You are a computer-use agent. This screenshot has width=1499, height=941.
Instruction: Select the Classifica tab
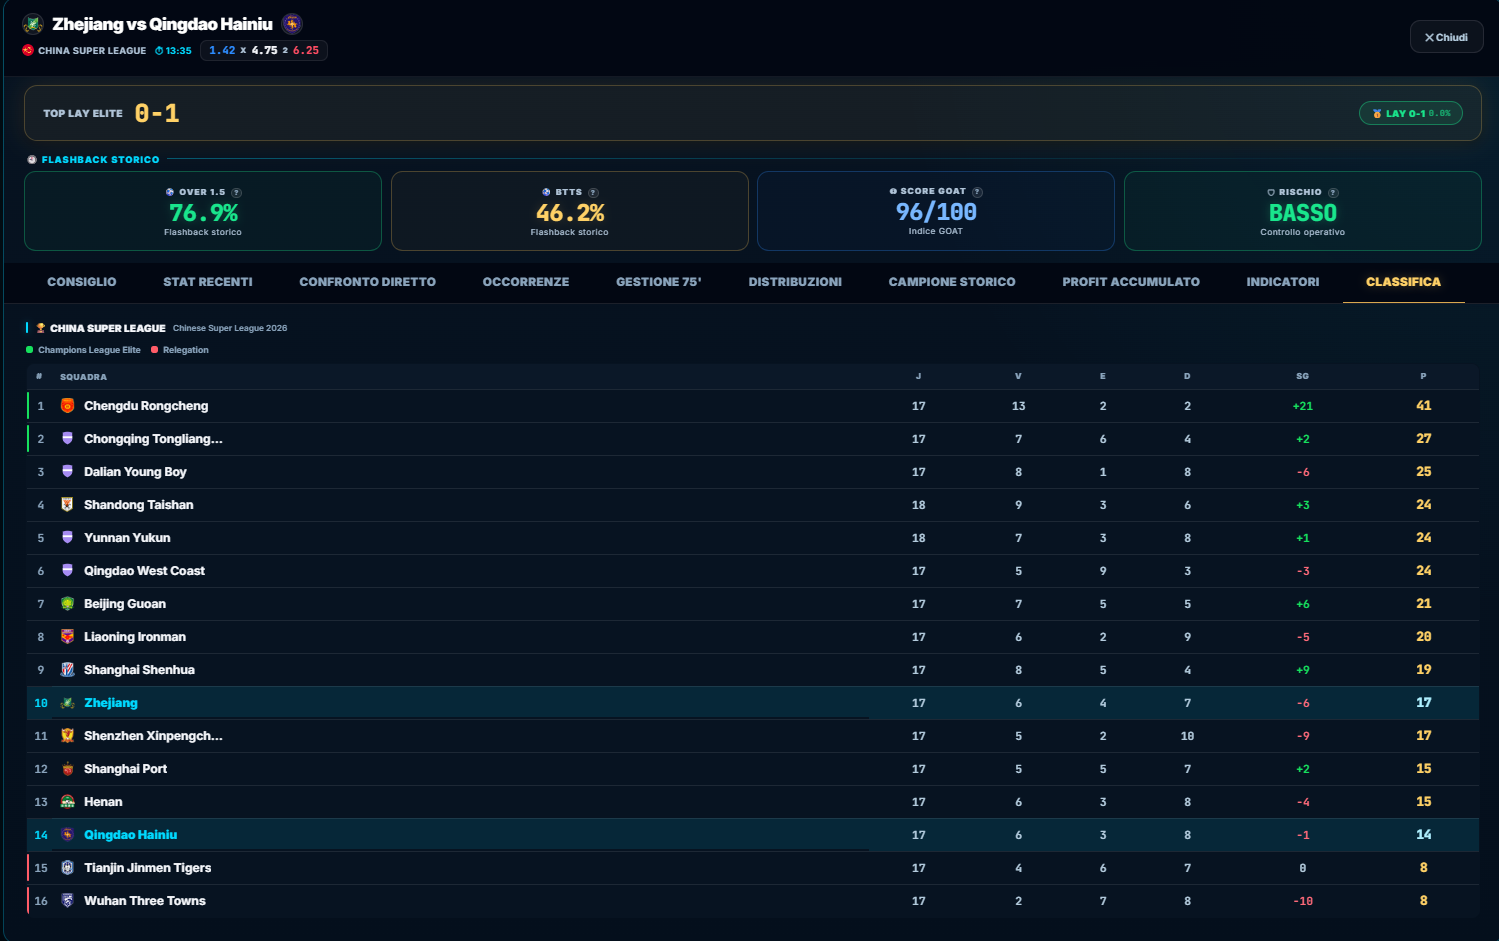click(x=1404, y=282)
